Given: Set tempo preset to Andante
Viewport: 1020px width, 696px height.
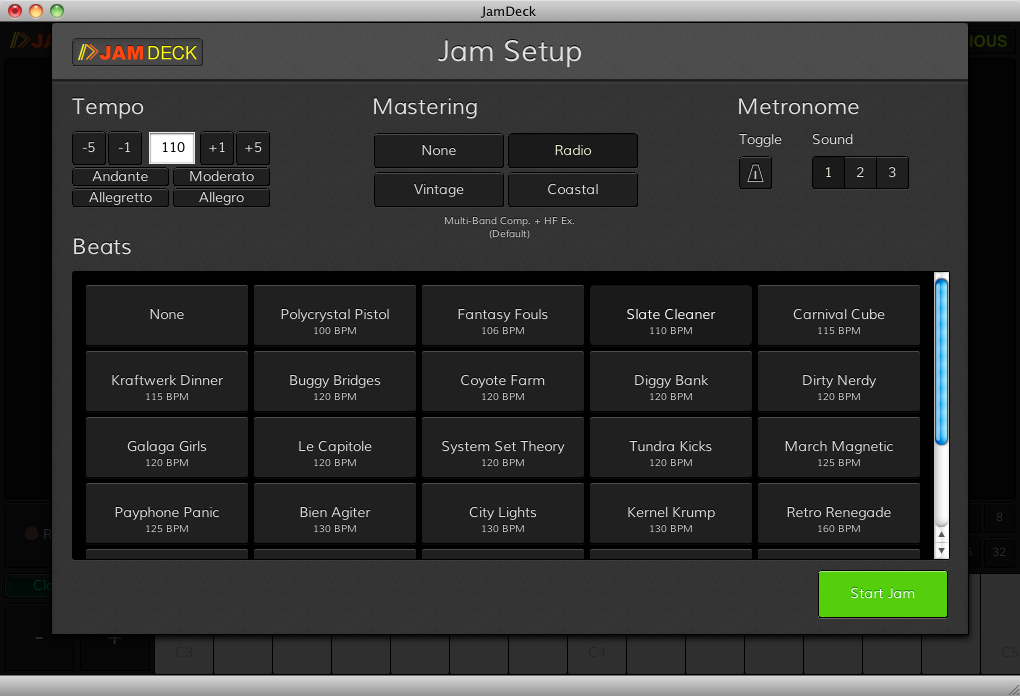Looking at the screenshot, I should click(x=120, y=176).
